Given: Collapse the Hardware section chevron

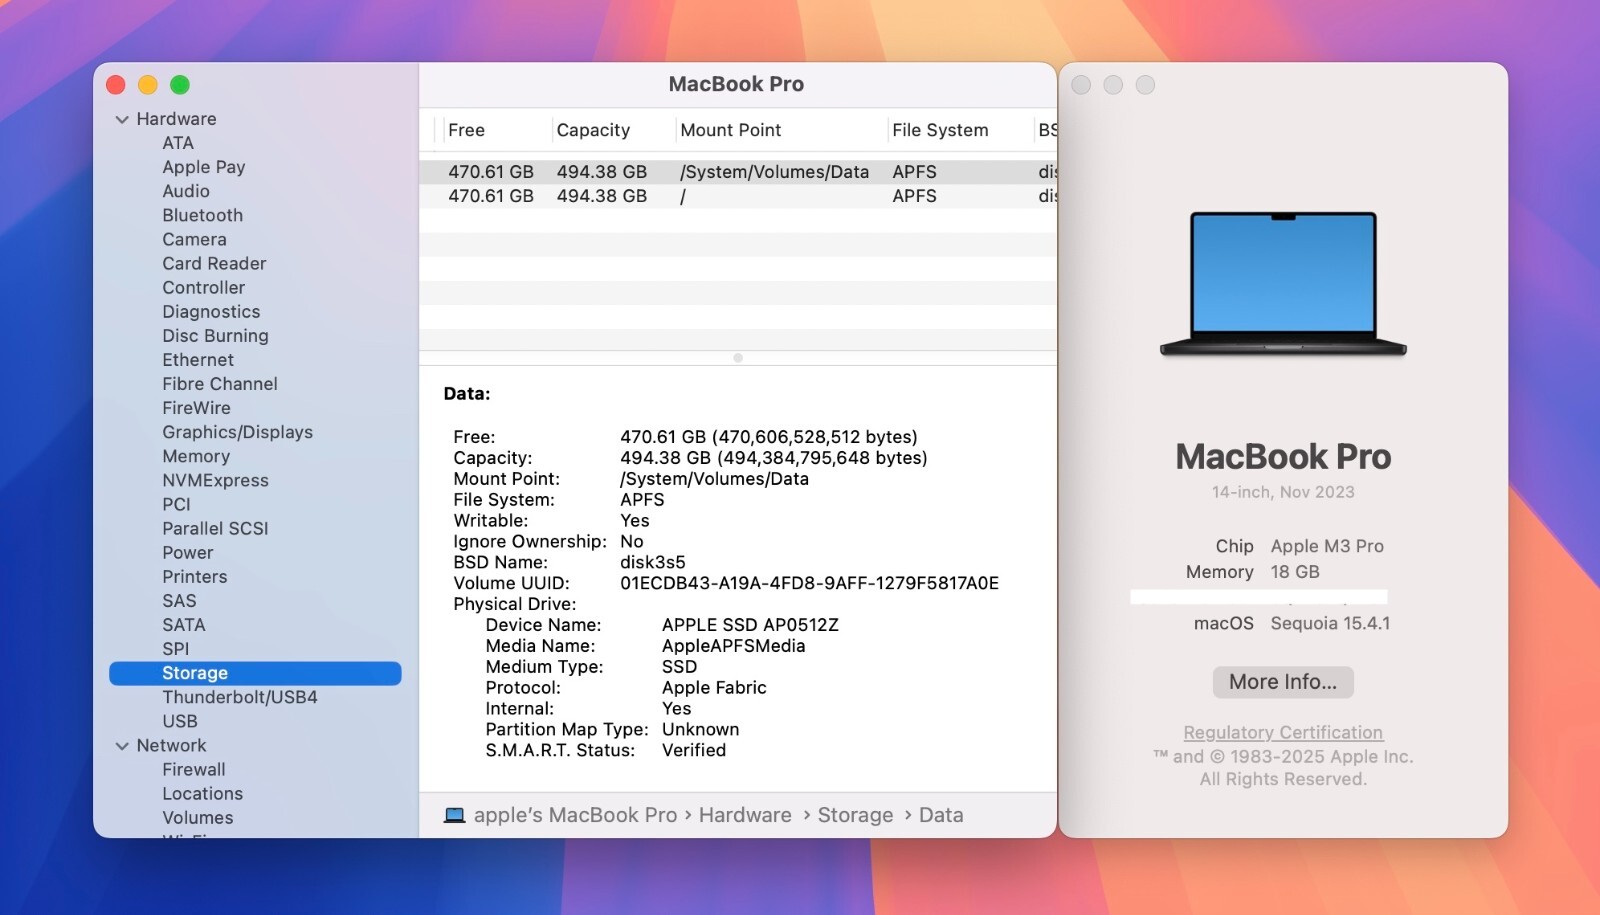Looking at the screenshot, I should point(122,119).
